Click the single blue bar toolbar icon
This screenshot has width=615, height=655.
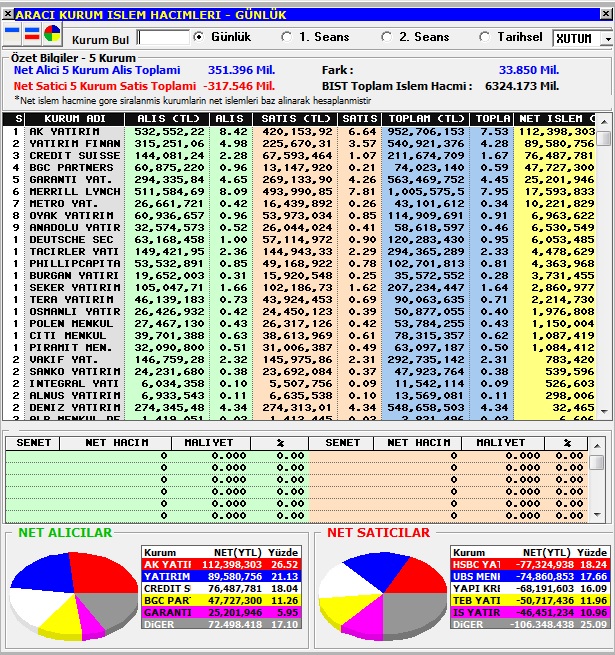coord(12,34)
